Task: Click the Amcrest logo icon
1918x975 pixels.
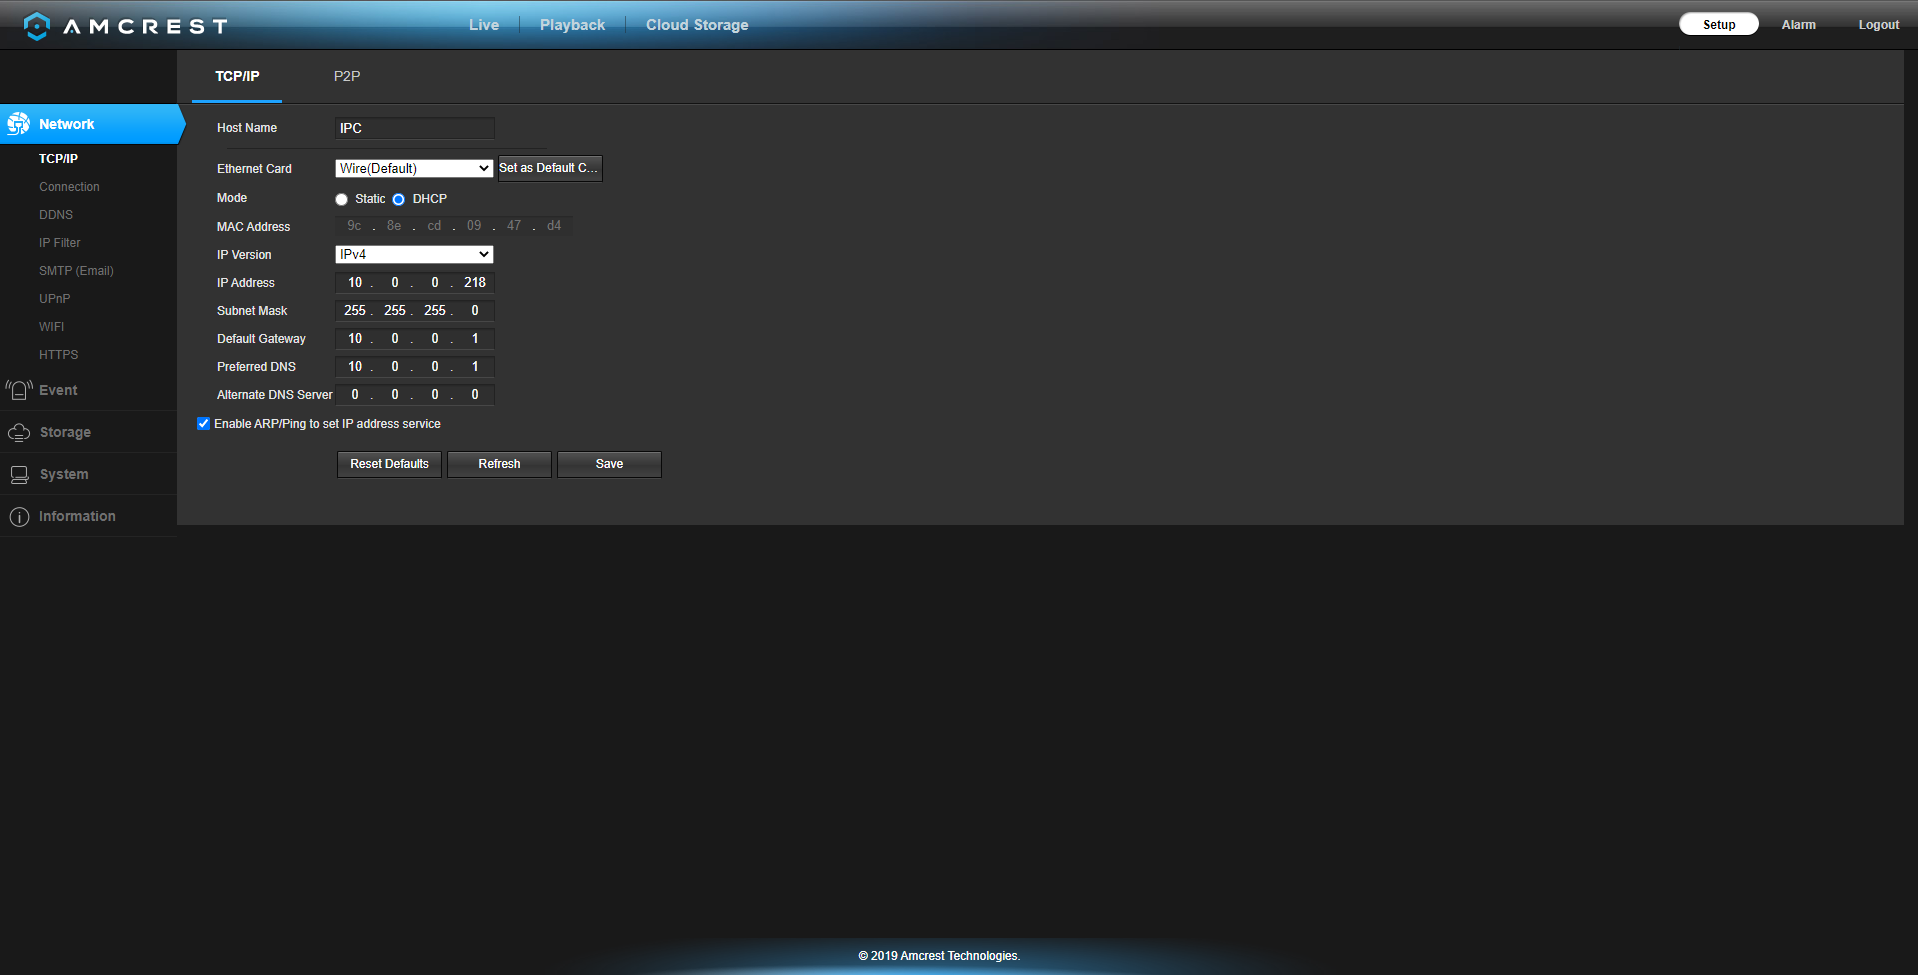Action: tap(37, 26)
